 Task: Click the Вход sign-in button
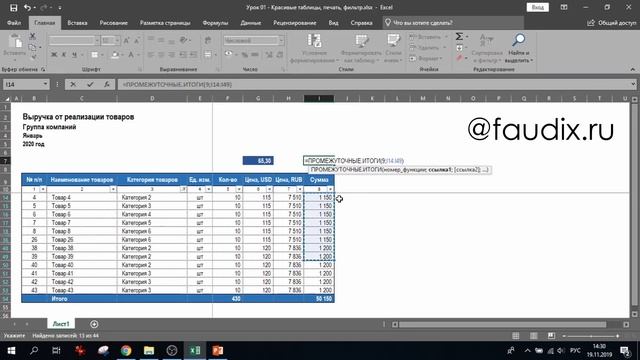tap(538, 7)
